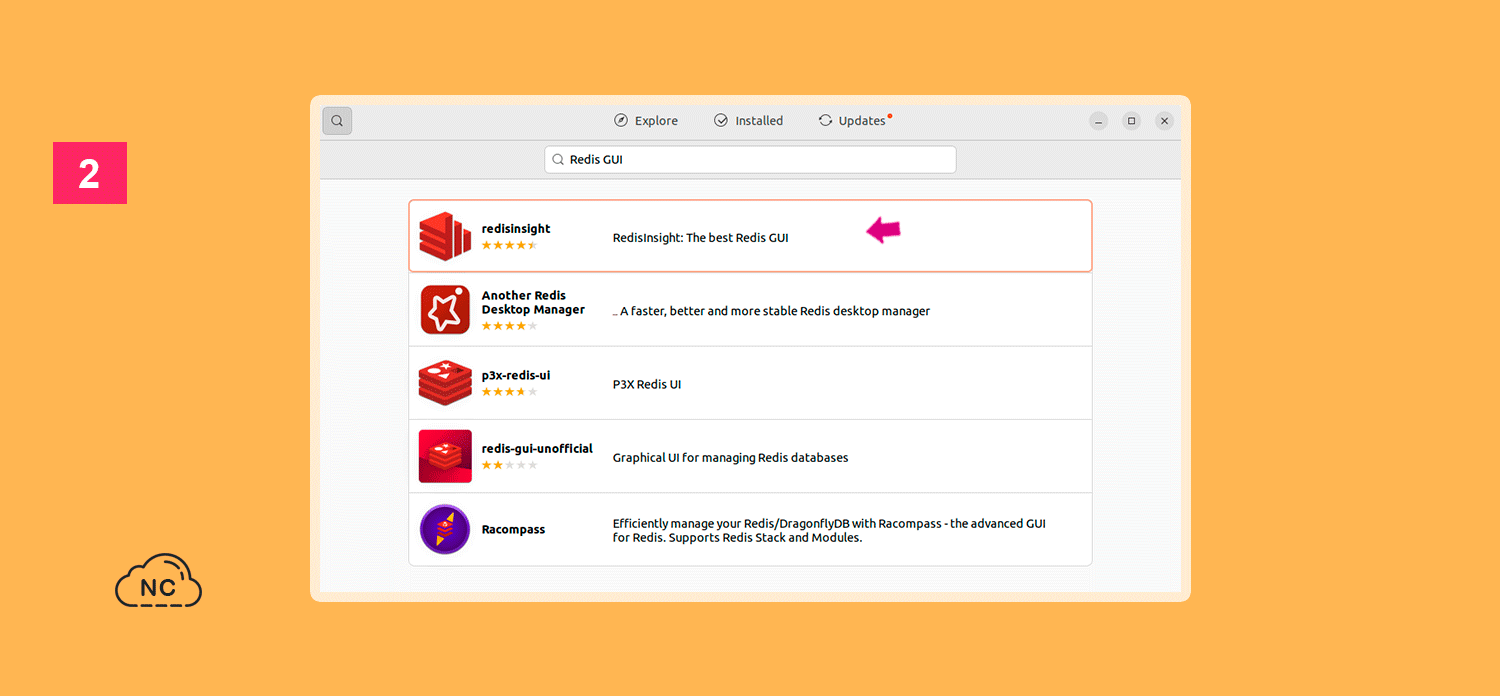Image resolution: width=1500 pixels, height=696 pixels.
Task: Select the redis-gui-unofficial title
Action: tap(537, 449)
